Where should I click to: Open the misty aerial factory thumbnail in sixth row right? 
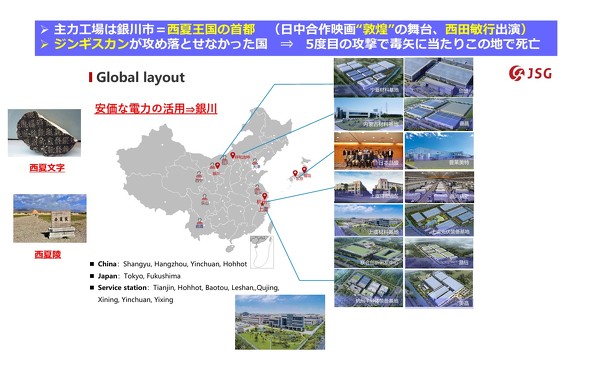point(439,252)
